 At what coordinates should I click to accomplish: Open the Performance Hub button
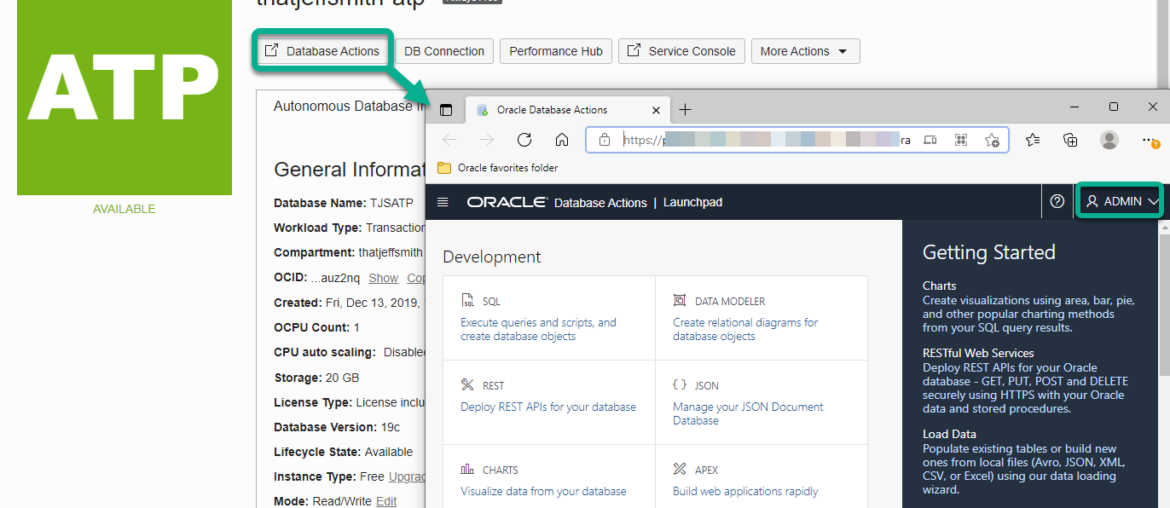click(x=556, y=51)
